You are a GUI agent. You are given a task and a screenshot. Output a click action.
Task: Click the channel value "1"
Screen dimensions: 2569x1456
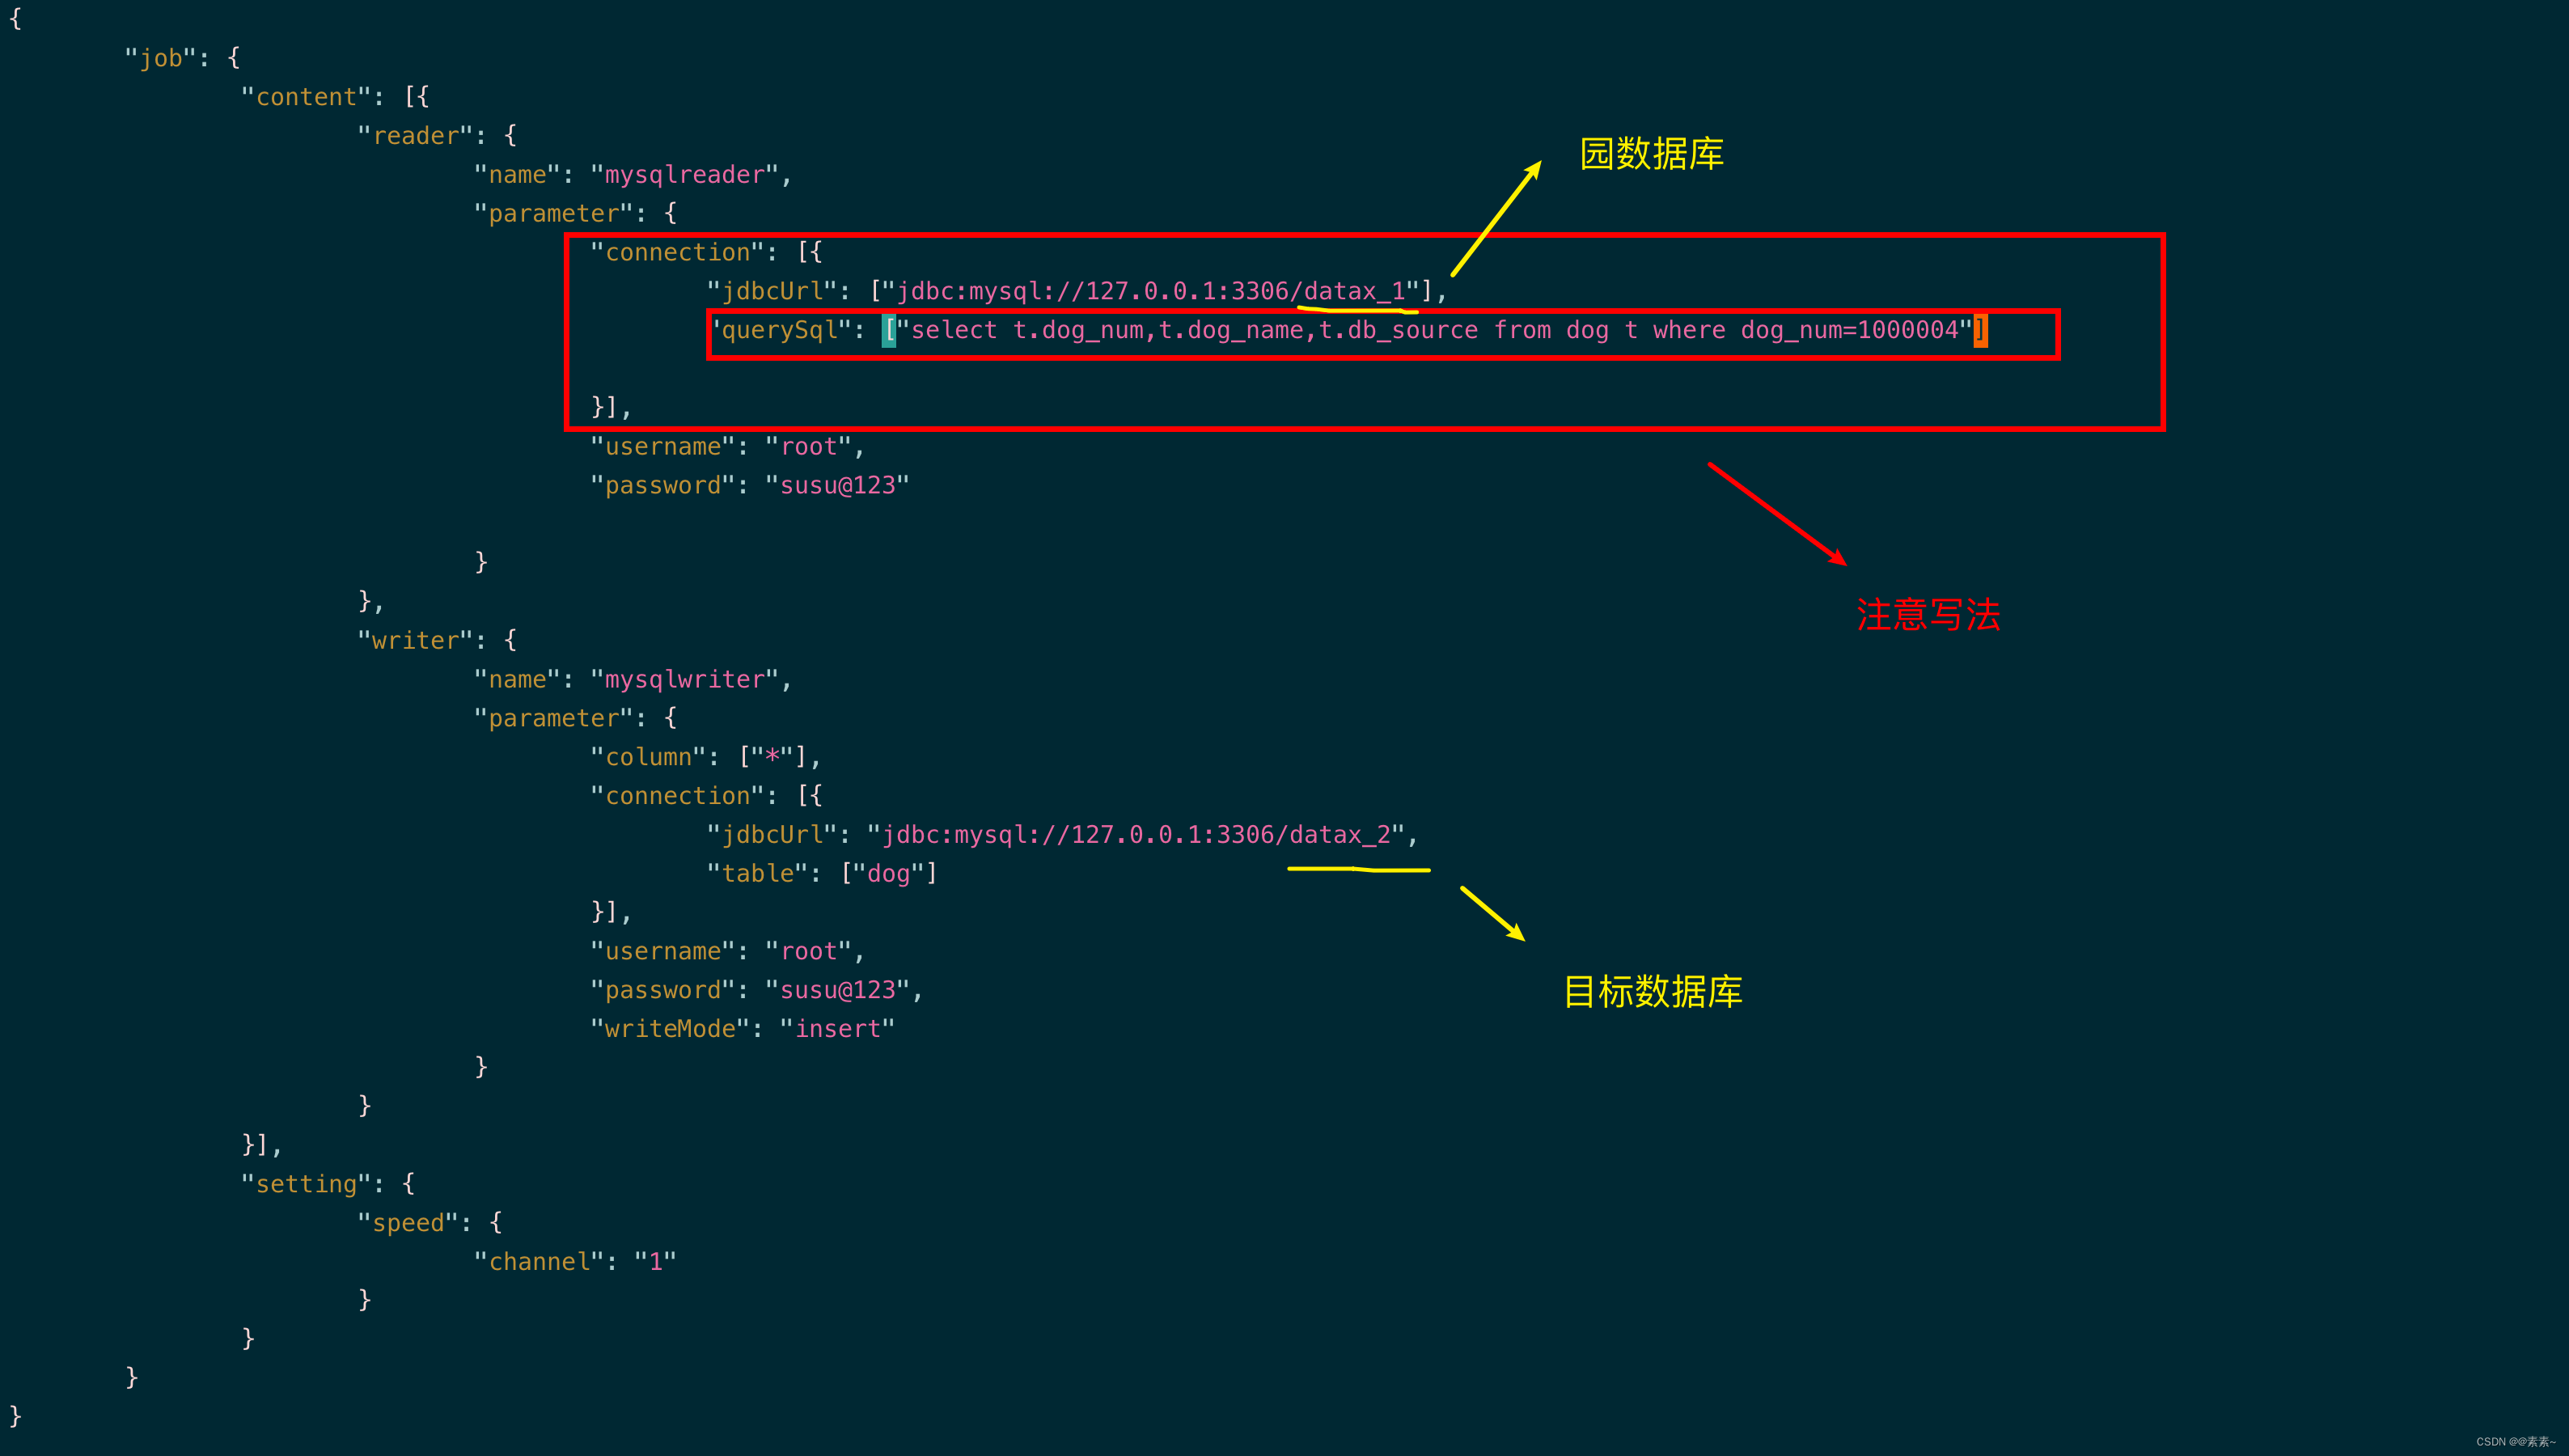pyautogui.click(x=655, y=1262)
